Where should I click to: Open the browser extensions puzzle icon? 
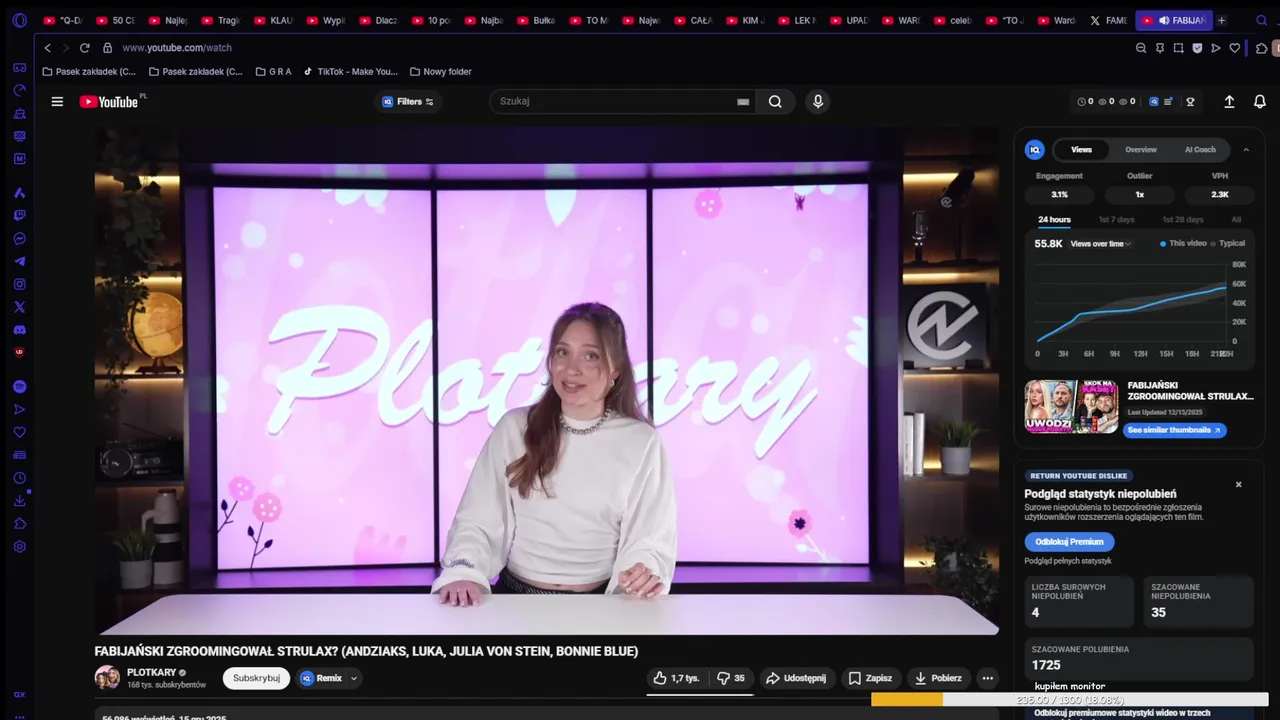point(1262,47)
